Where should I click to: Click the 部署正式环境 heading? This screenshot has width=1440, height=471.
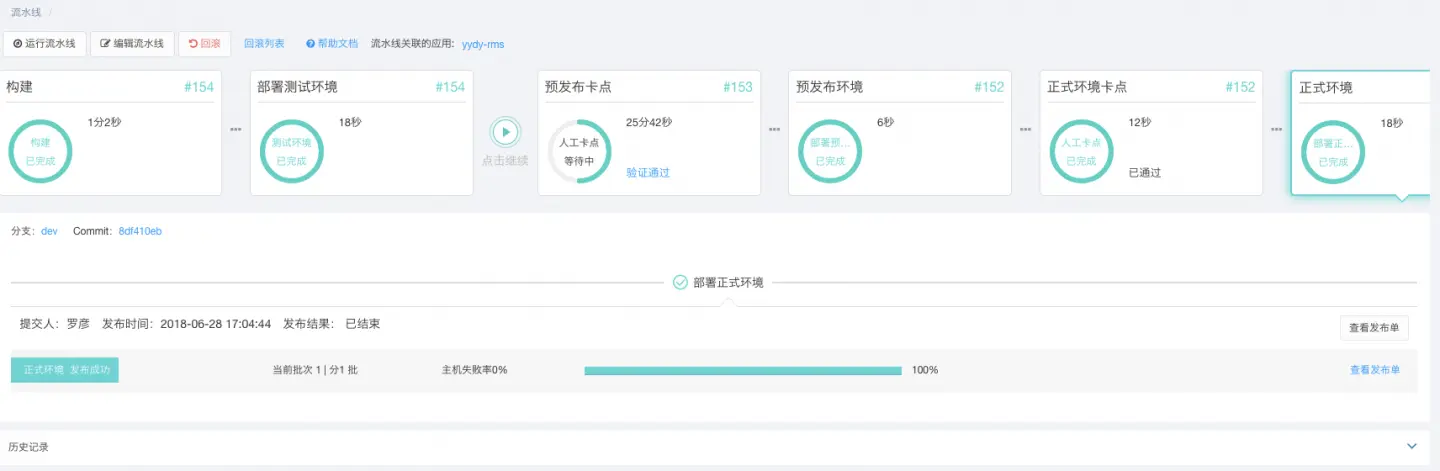[x=729, y=282]
